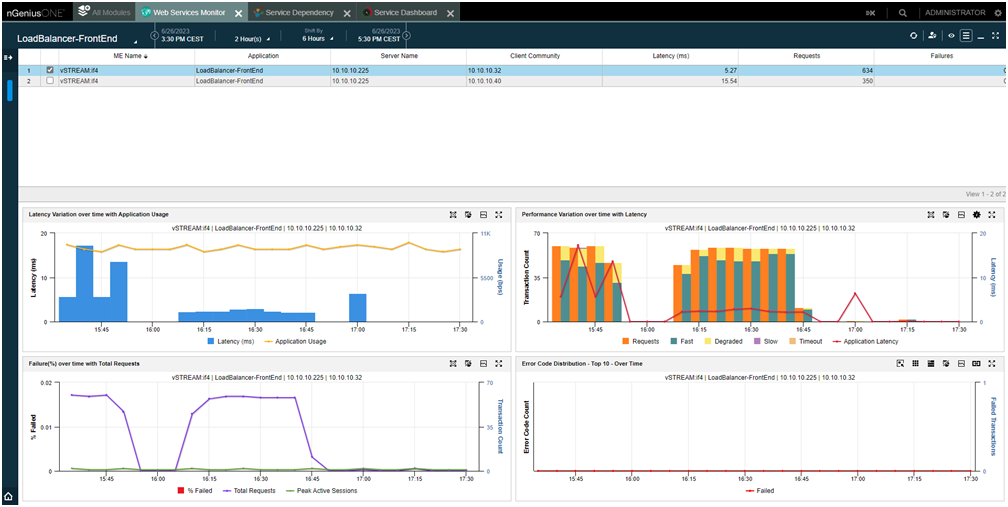The height and width of the screenshot is (507, 1008).
Task: Switch to Service Dependency tab
Action: coord(302,12)
